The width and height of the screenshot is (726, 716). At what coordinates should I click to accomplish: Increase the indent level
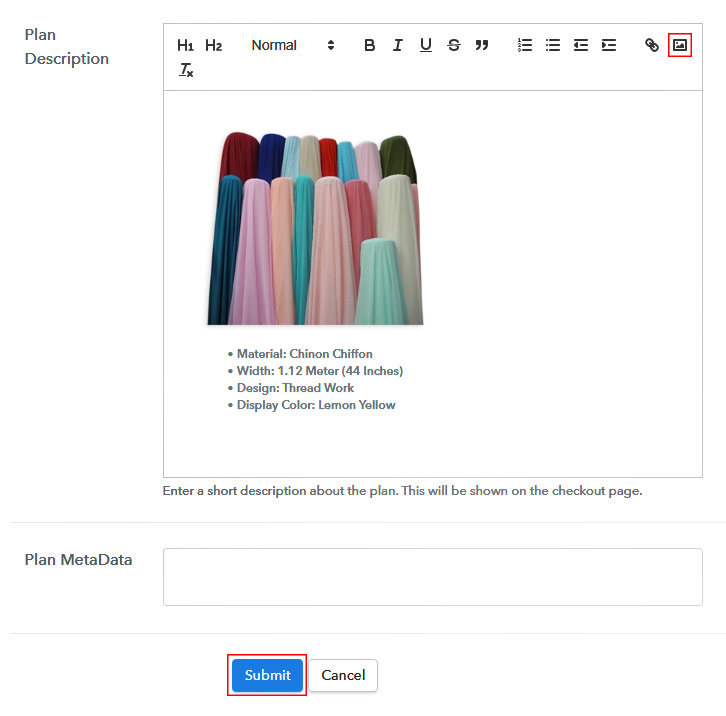point(609,45)
